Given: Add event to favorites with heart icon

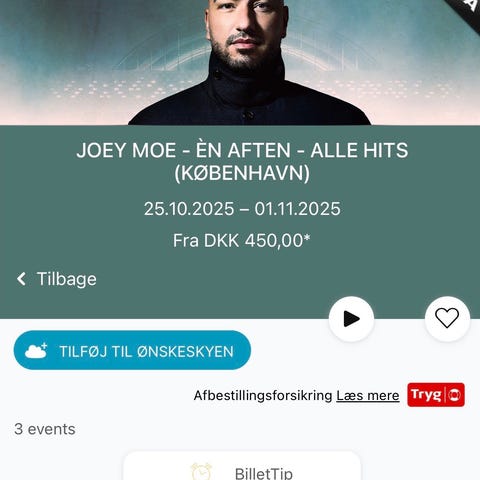Looking at the screenshot, I should (447, 318).
